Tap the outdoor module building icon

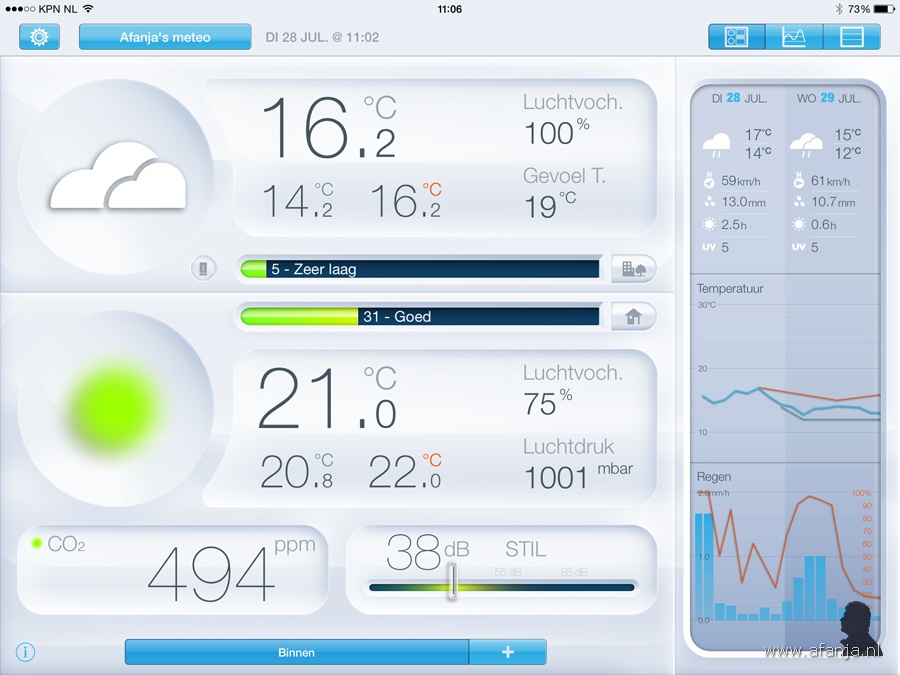point(633,268)
